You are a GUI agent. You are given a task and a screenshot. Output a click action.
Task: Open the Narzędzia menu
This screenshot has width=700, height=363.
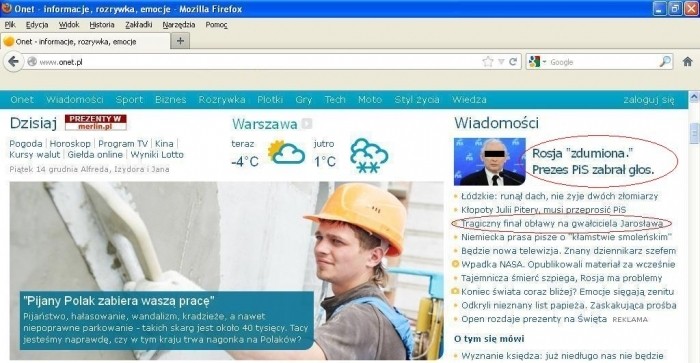coord(179,25)
